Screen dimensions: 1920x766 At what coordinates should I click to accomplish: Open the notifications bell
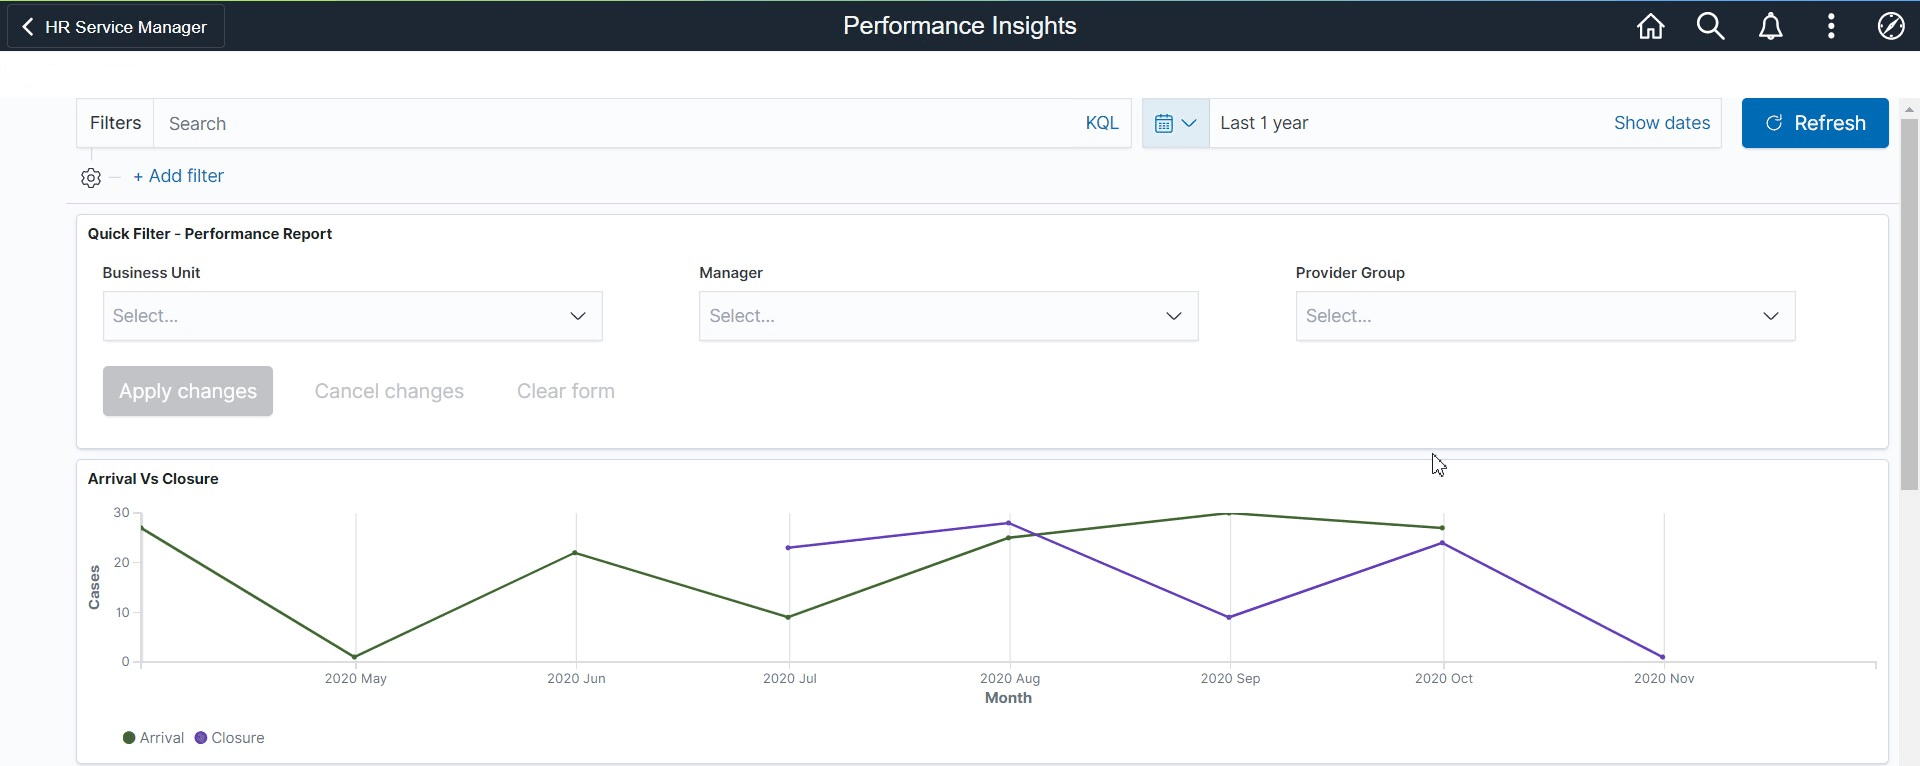1771,26
